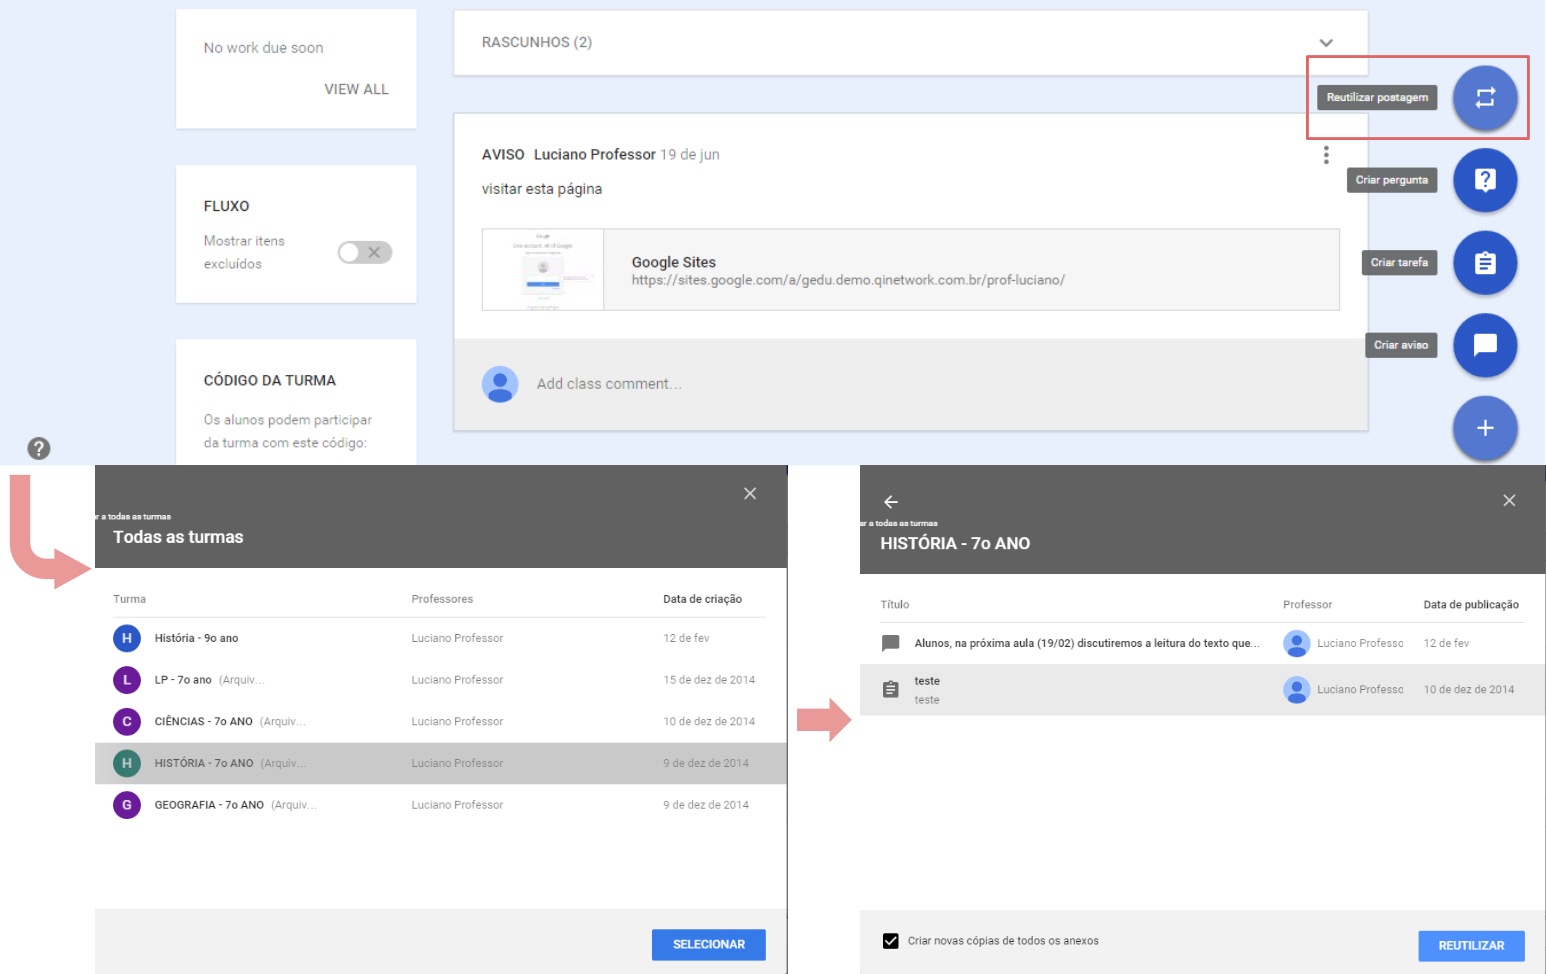Click the Reutilizar postagem reuse icon
This screenshot has height=974, width=1546.
1485,98
